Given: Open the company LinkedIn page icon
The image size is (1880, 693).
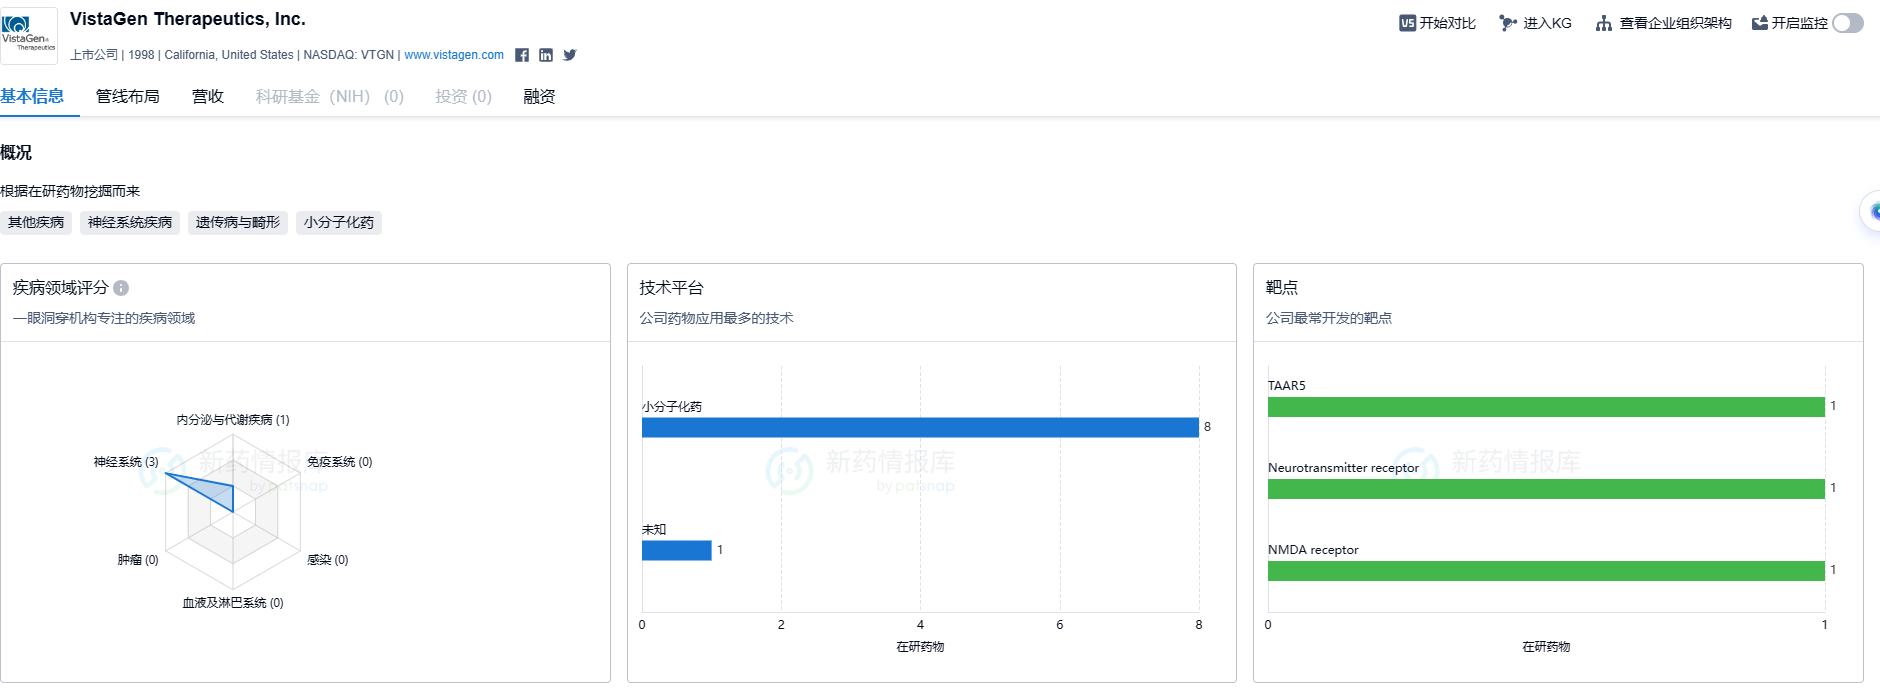Looking at the screenshot, I should point(546,55).
